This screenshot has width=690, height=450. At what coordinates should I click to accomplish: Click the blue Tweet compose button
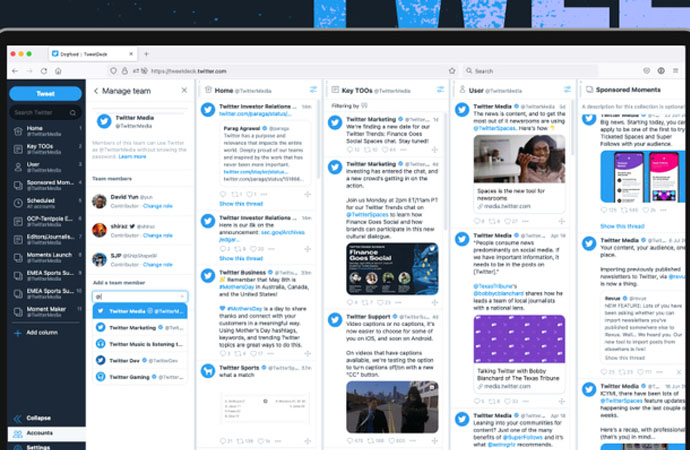(45, 93)
